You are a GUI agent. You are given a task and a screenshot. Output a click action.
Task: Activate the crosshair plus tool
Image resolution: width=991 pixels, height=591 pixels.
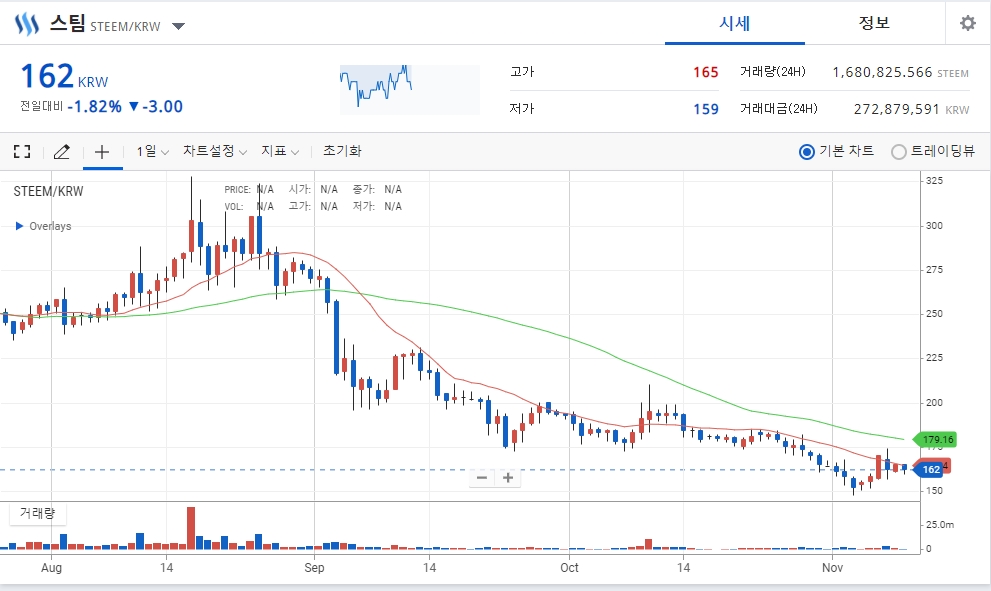pos(102,151)
